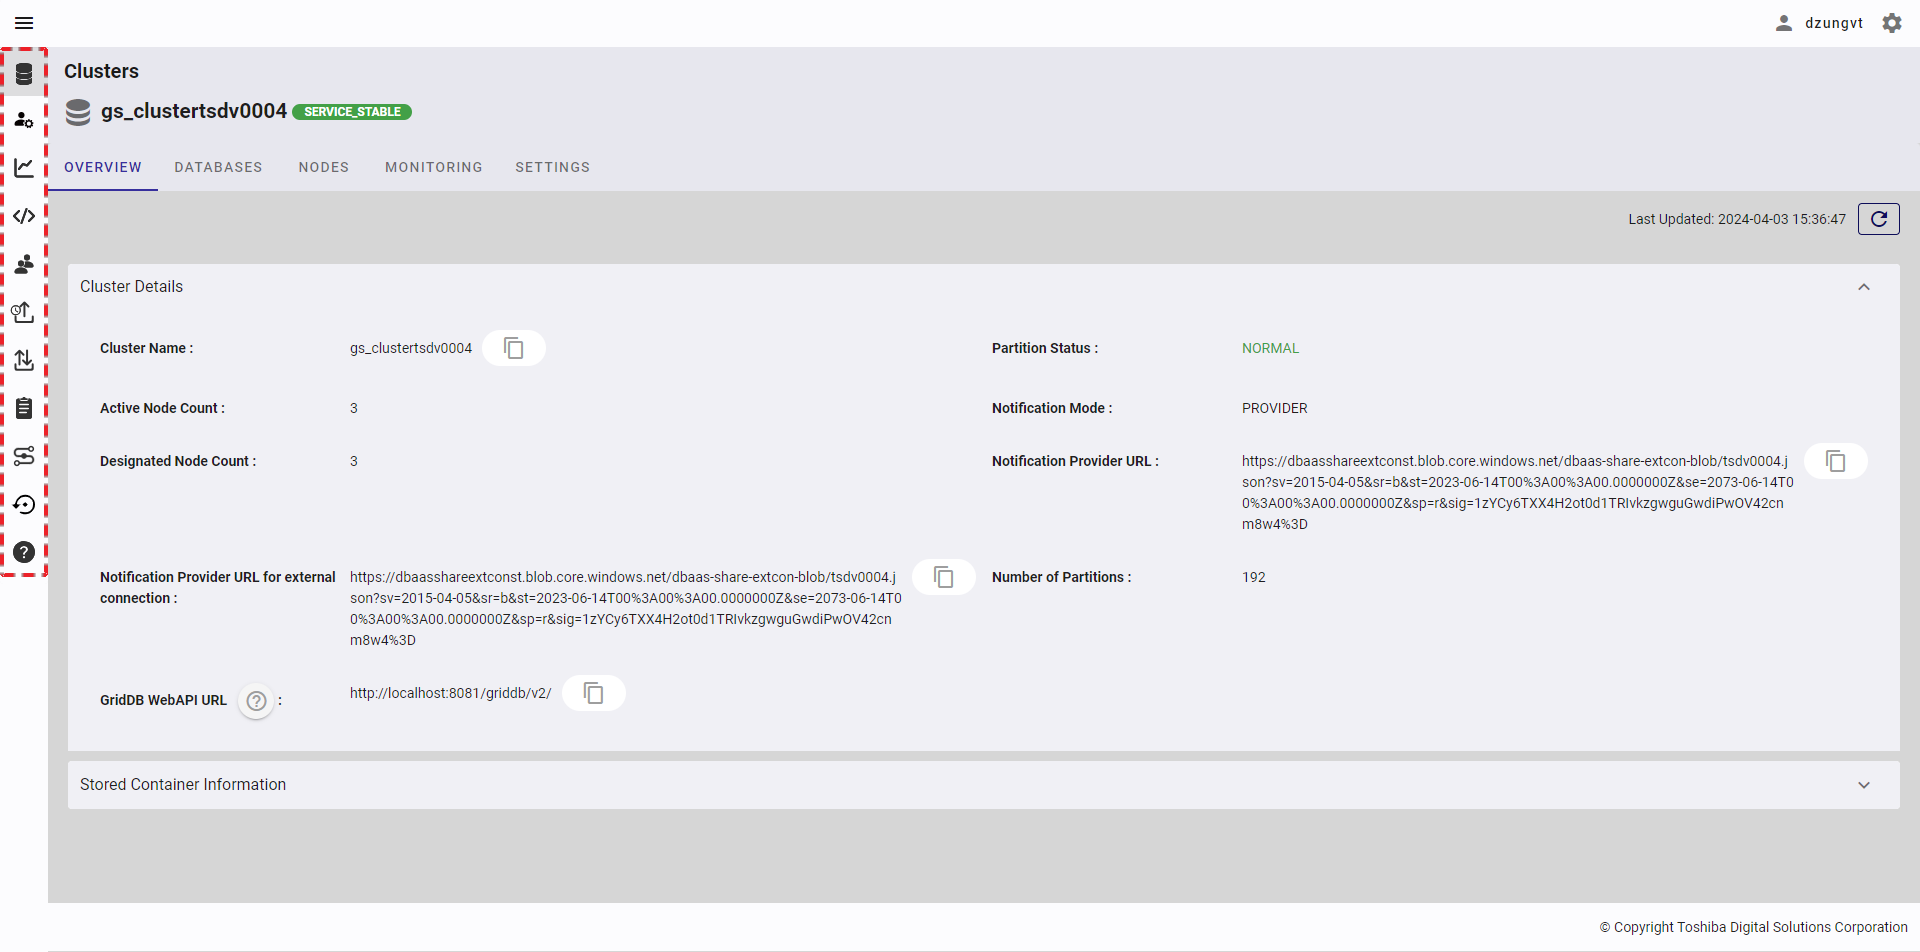
Task: Switch to the Databases tab
Action: (218, 167)
